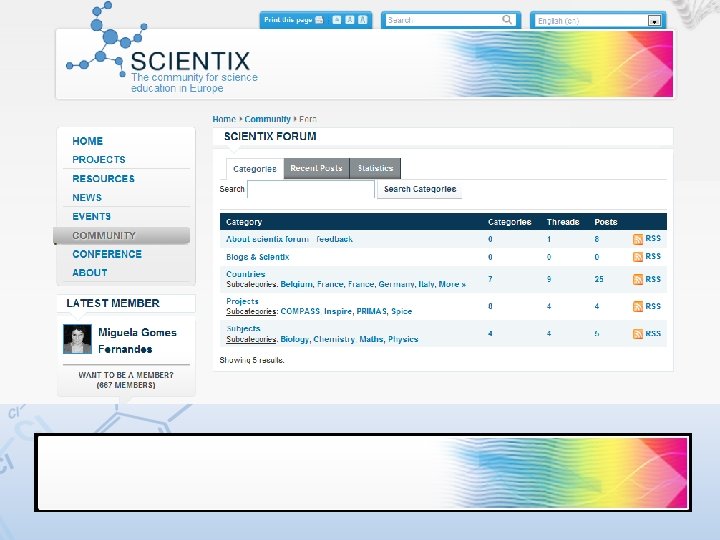Screen dimensions: 720x540
Task: Go to EVENTS in the left menu
Action: pos(91,216)
